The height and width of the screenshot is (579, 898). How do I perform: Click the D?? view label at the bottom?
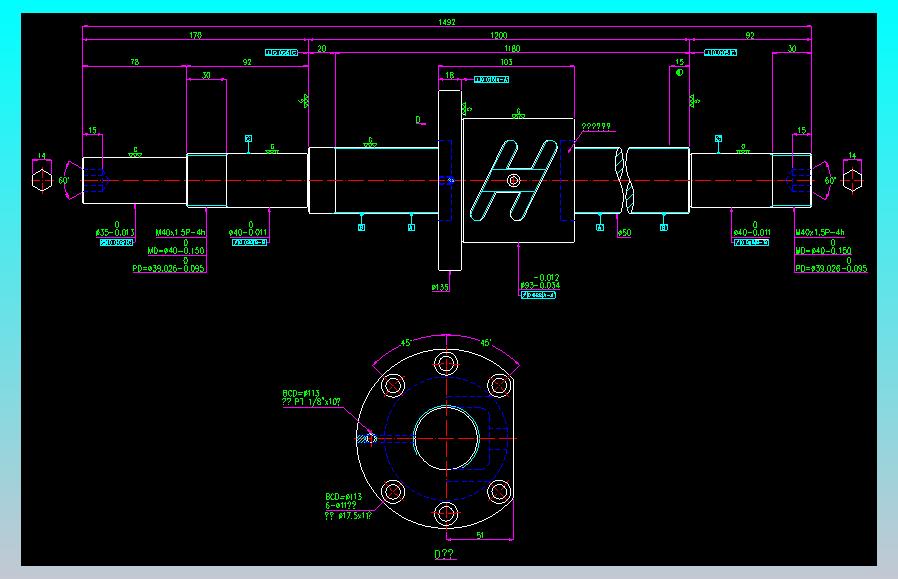point(444,554)
